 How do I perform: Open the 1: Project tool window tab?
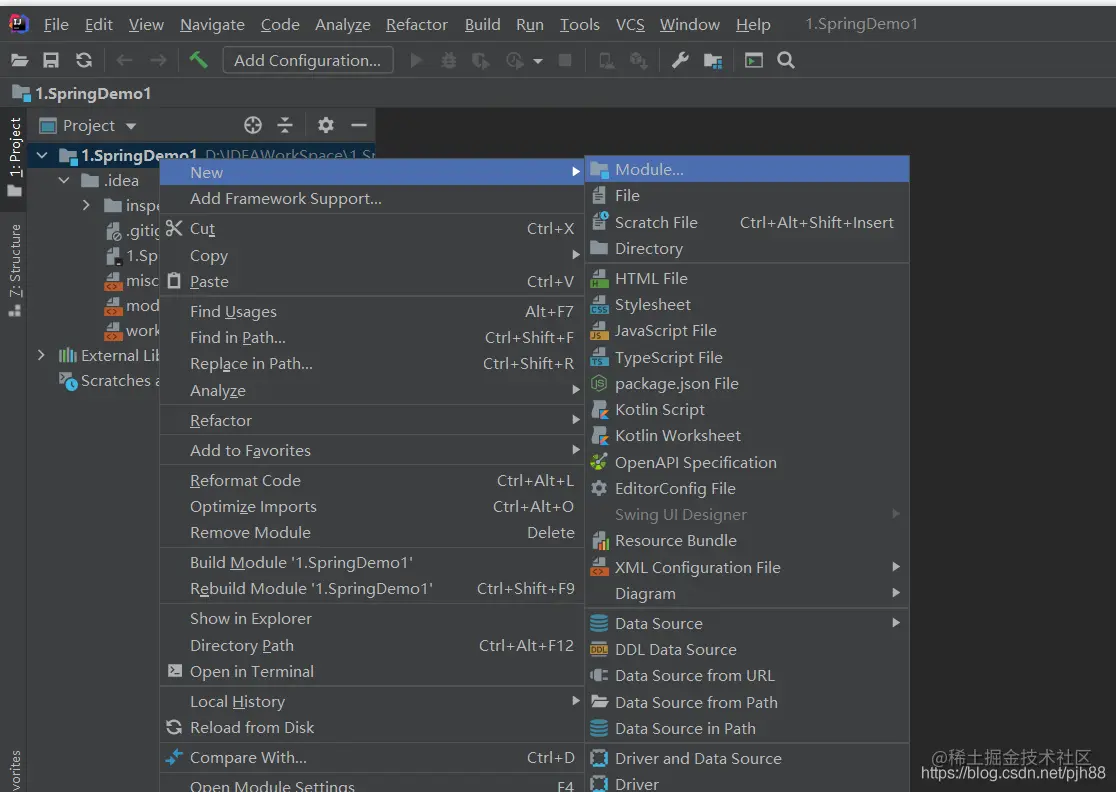point(15,157)
